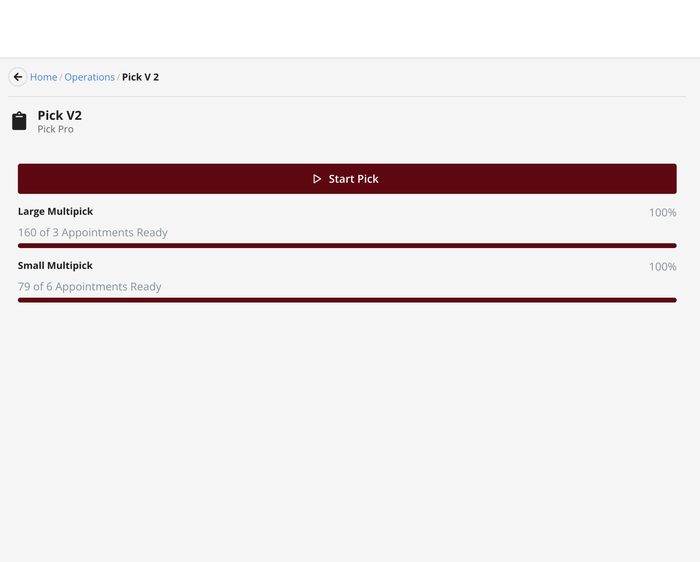Click the back arrow icon
The height and width of the screenshot is (562, 700).
18,77
